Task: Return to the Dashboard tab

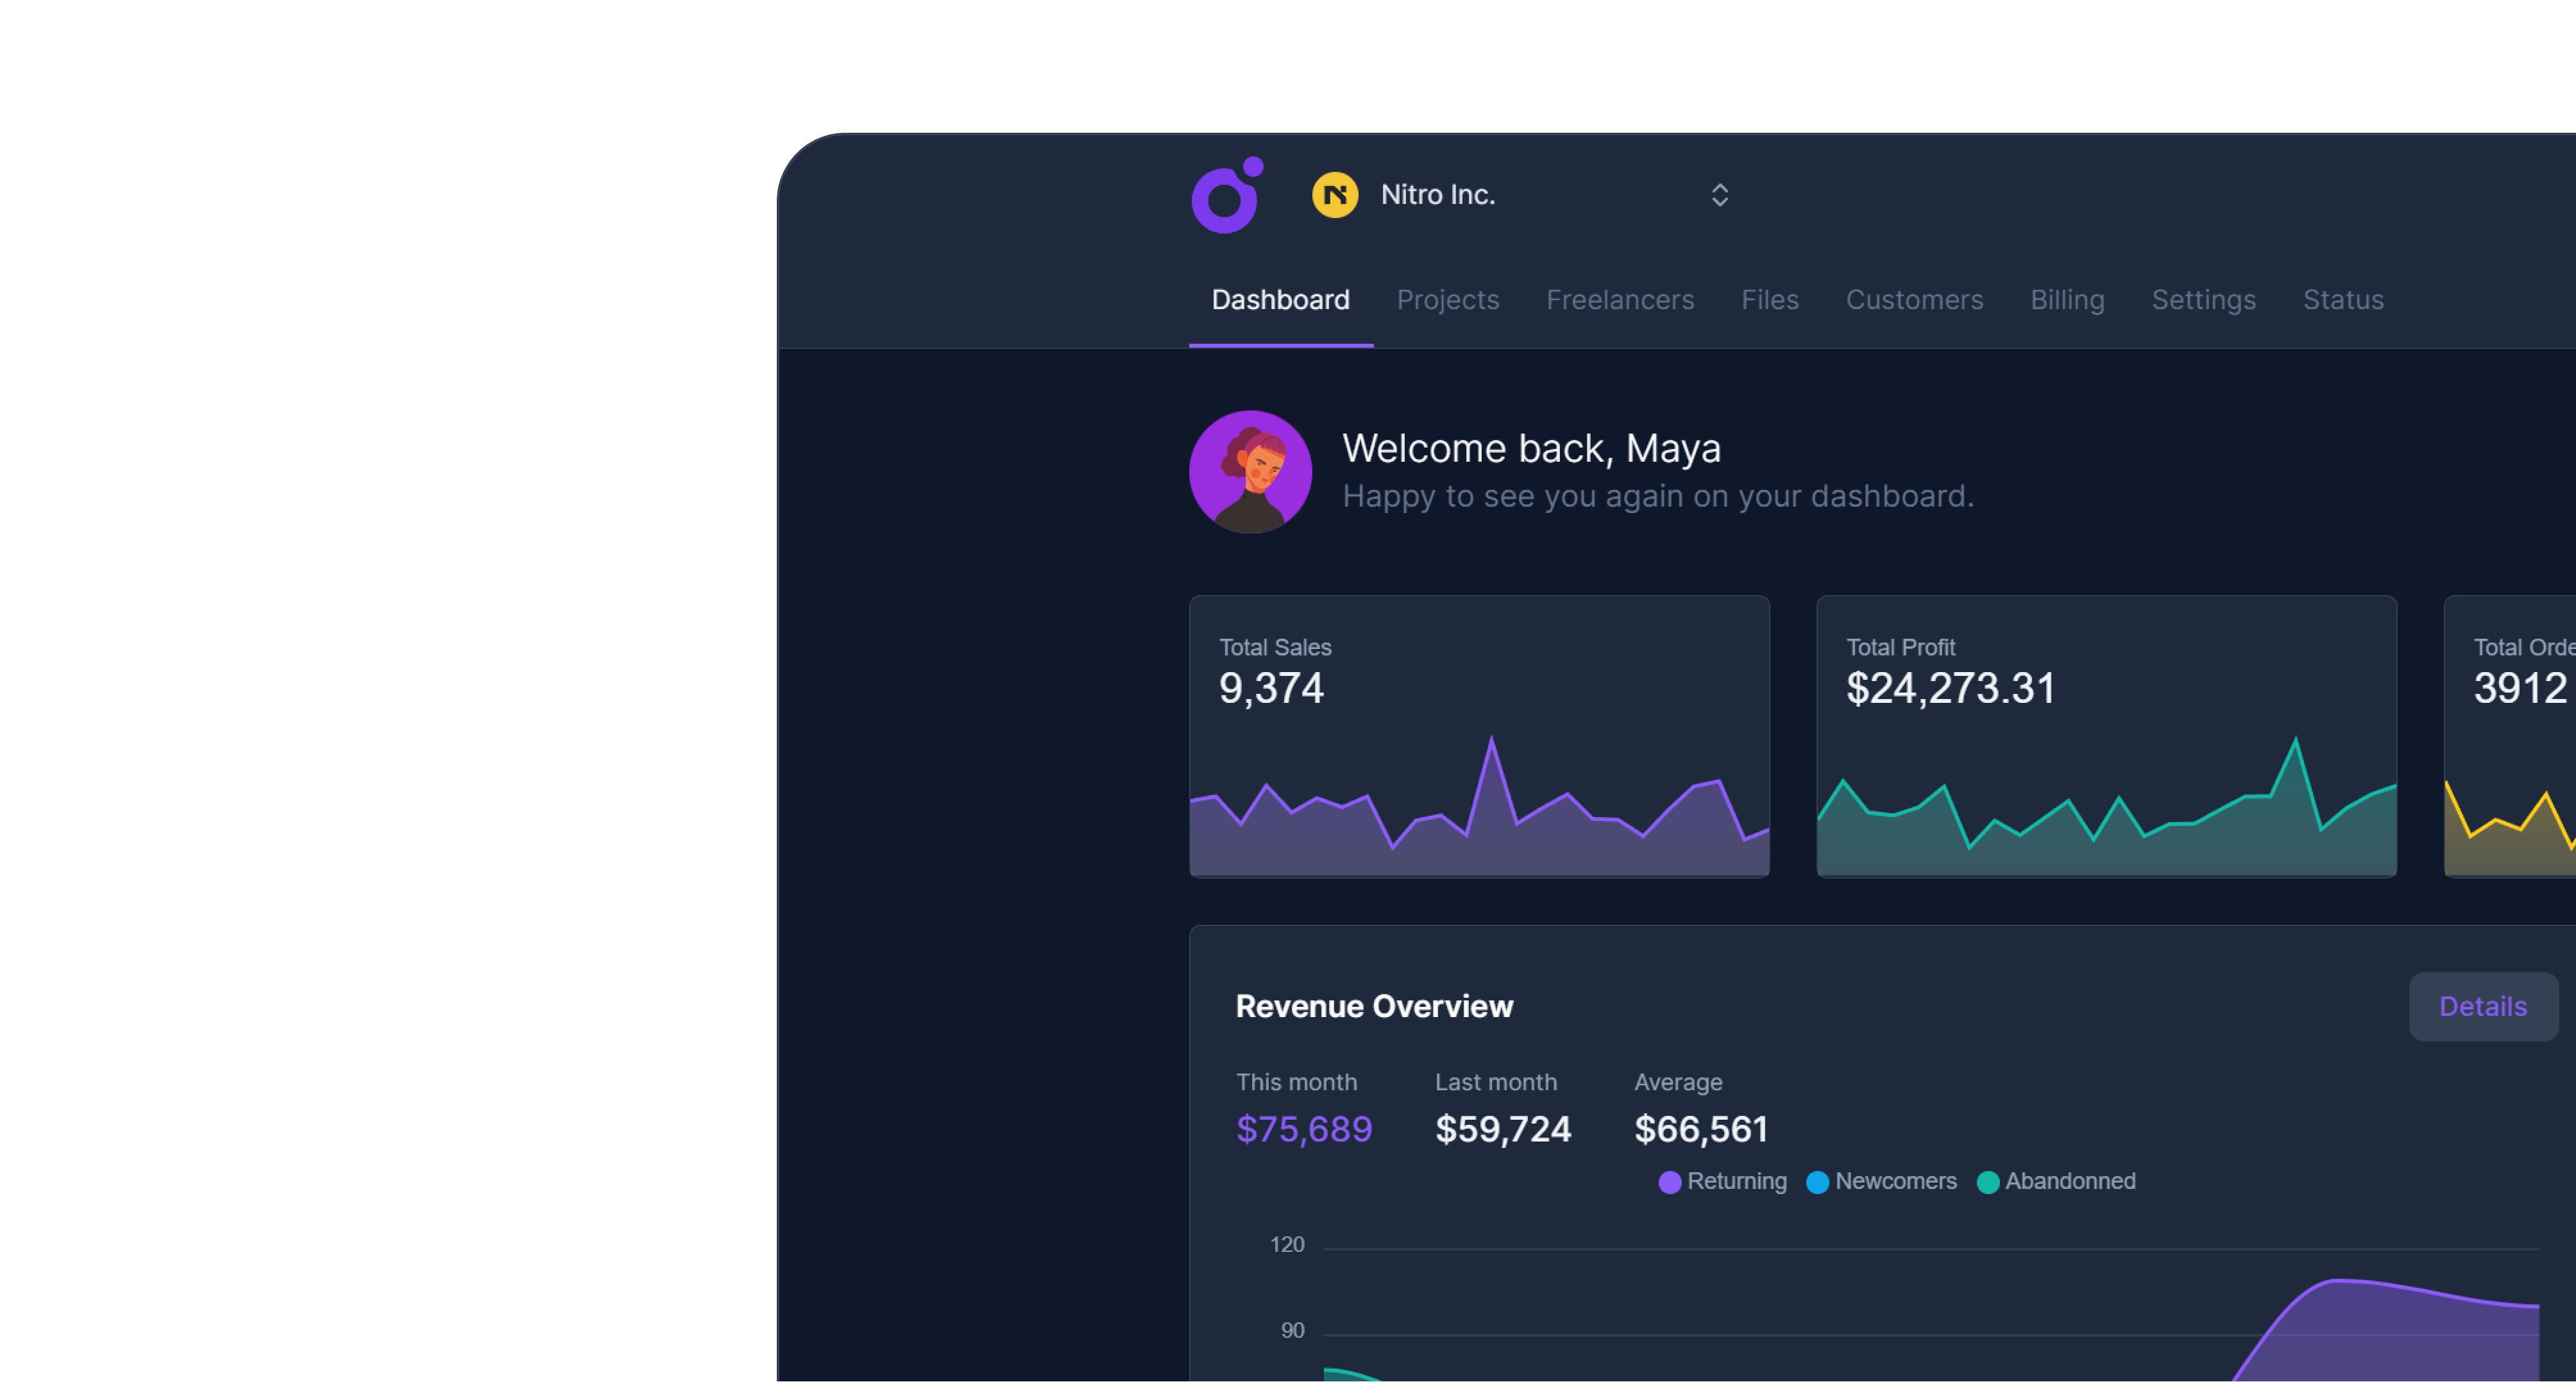Action: tap(1280, 299)
